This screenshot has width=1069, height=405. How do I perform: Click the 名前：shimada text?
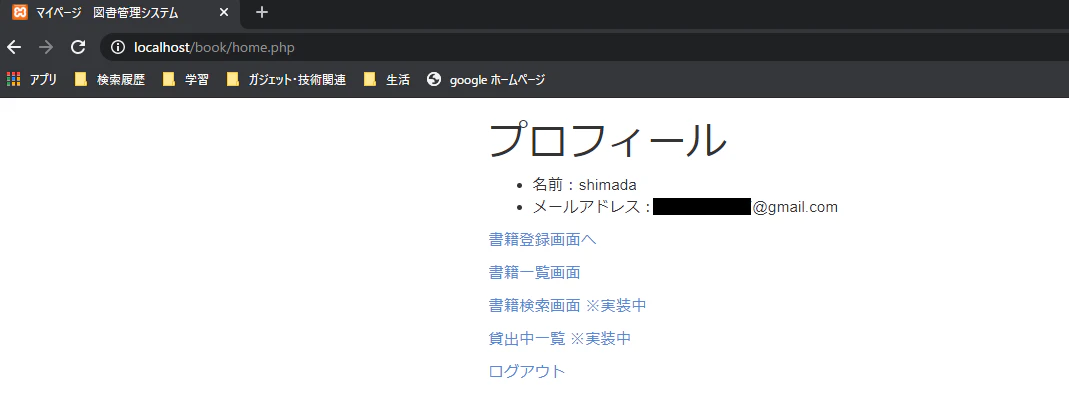[x=584, y=184]
